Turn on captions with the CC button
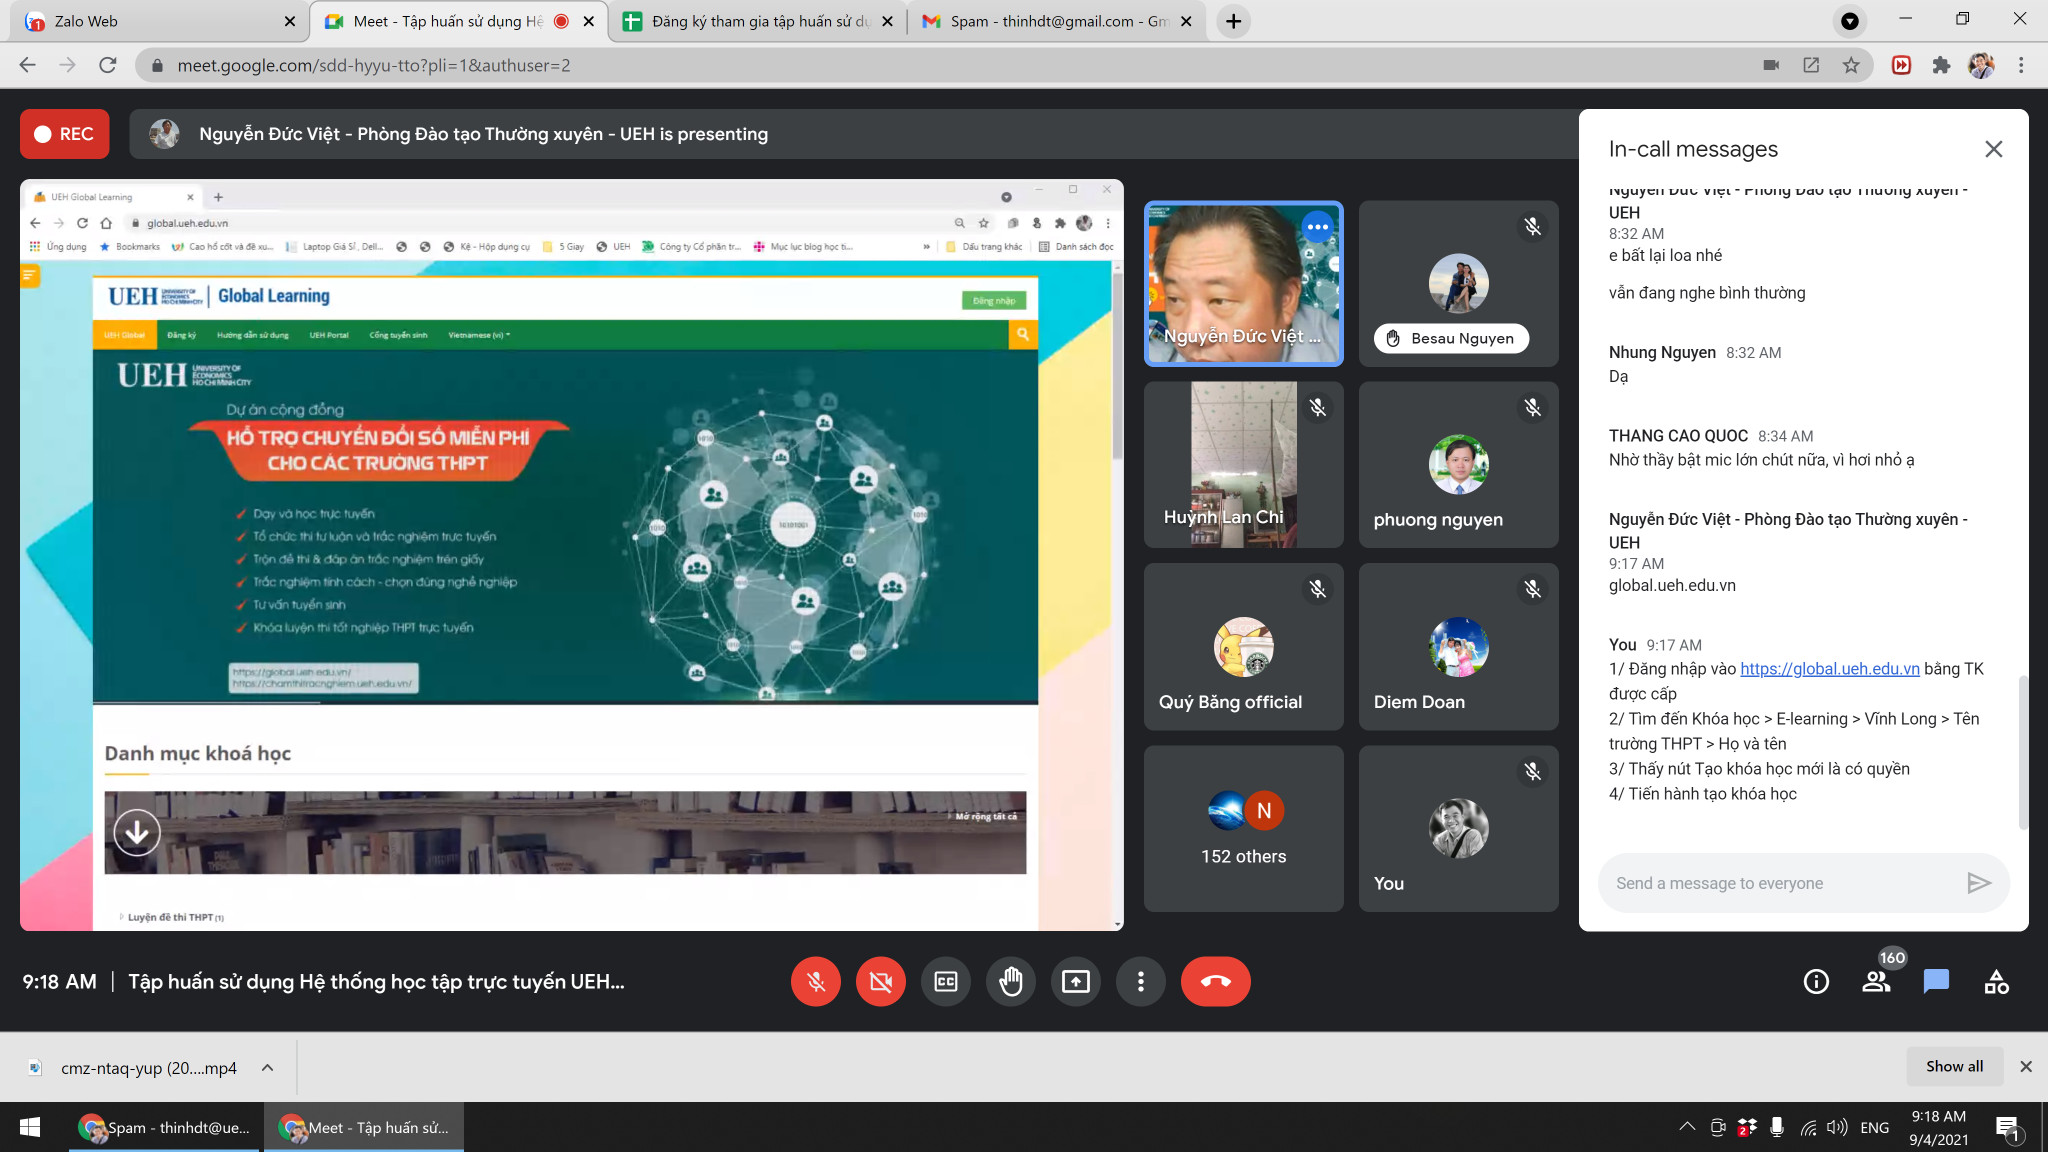The height and width of the screenshot is (1152, 2048). click(x=946, y=982)
